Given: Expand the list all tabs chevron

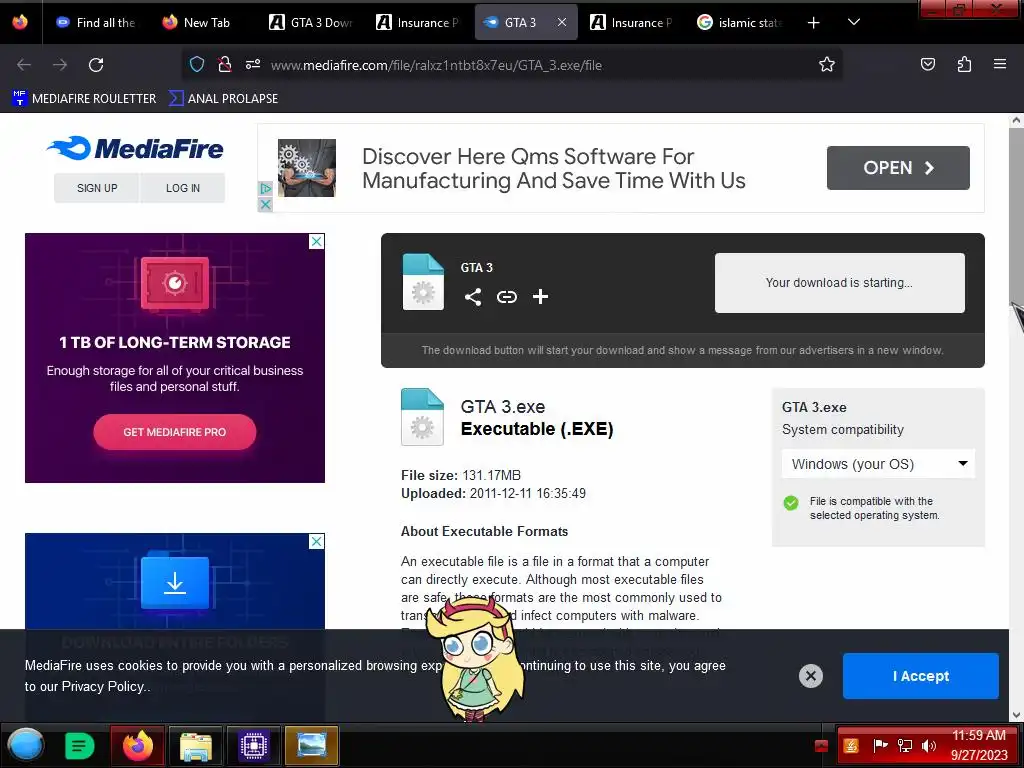Looking at the screenshot, I should pyautogui.click(x=853, y=22).
